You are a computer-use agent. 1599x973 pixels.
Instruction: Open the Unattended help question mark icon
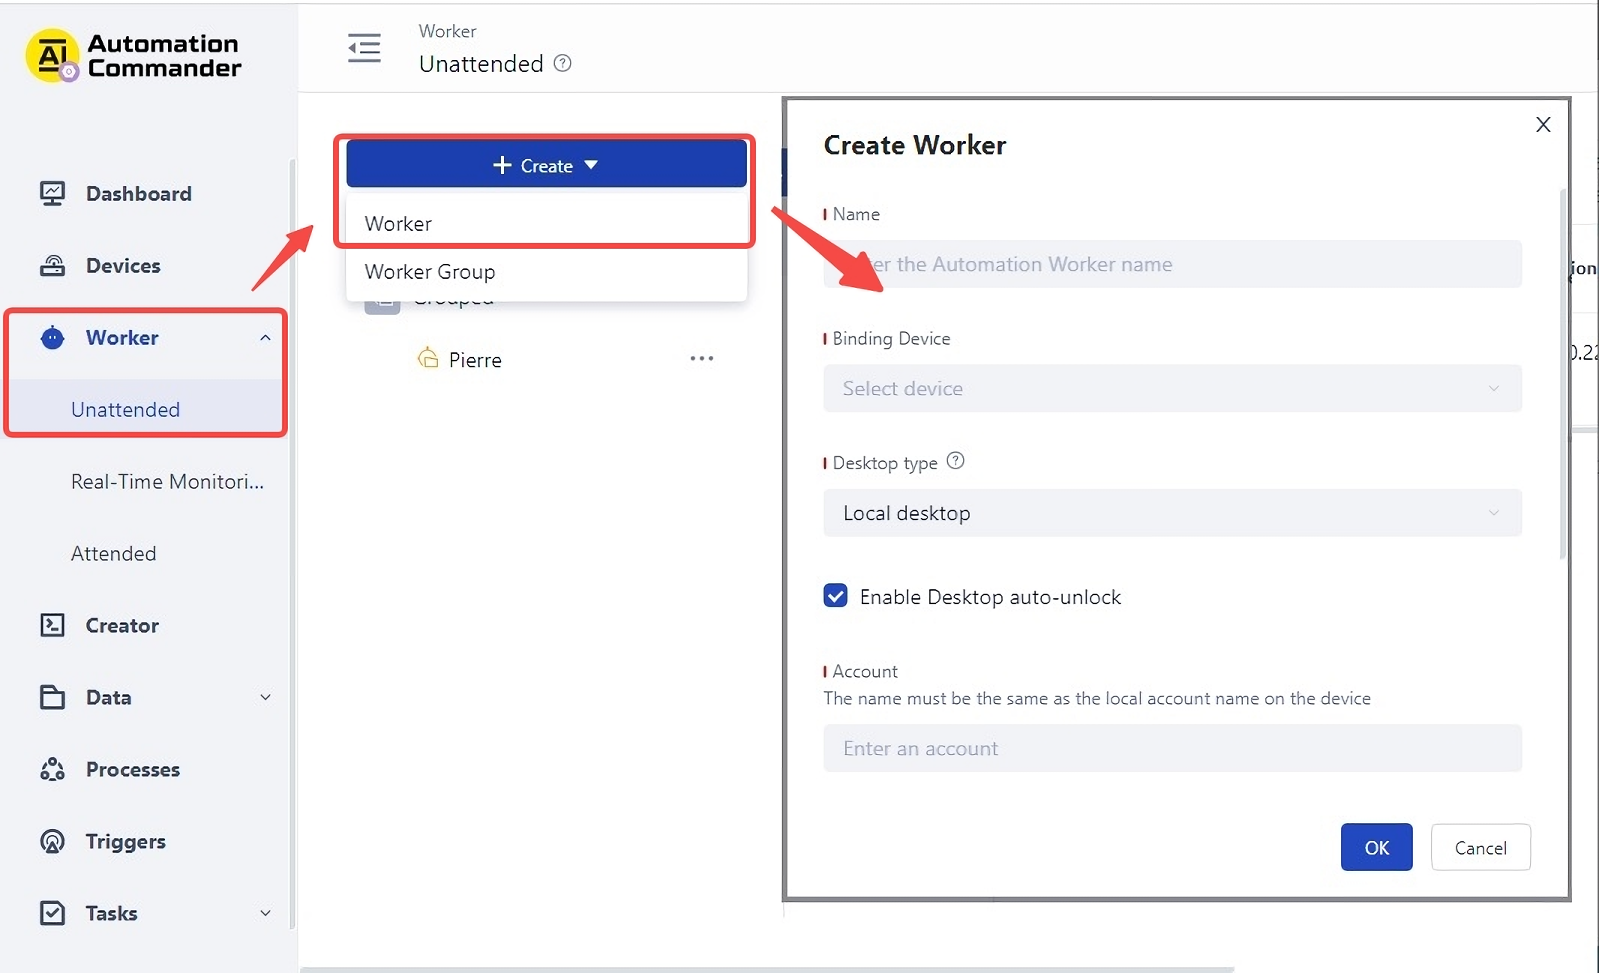[563, 63]
